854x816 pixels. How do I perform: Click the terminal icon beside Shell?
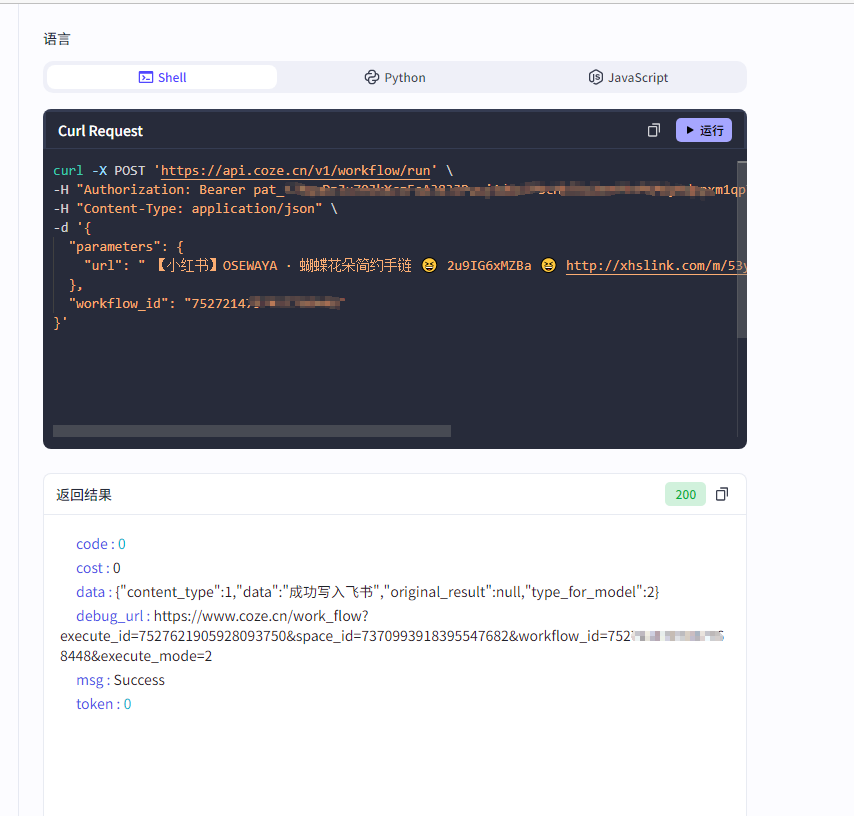click(146, 77)
